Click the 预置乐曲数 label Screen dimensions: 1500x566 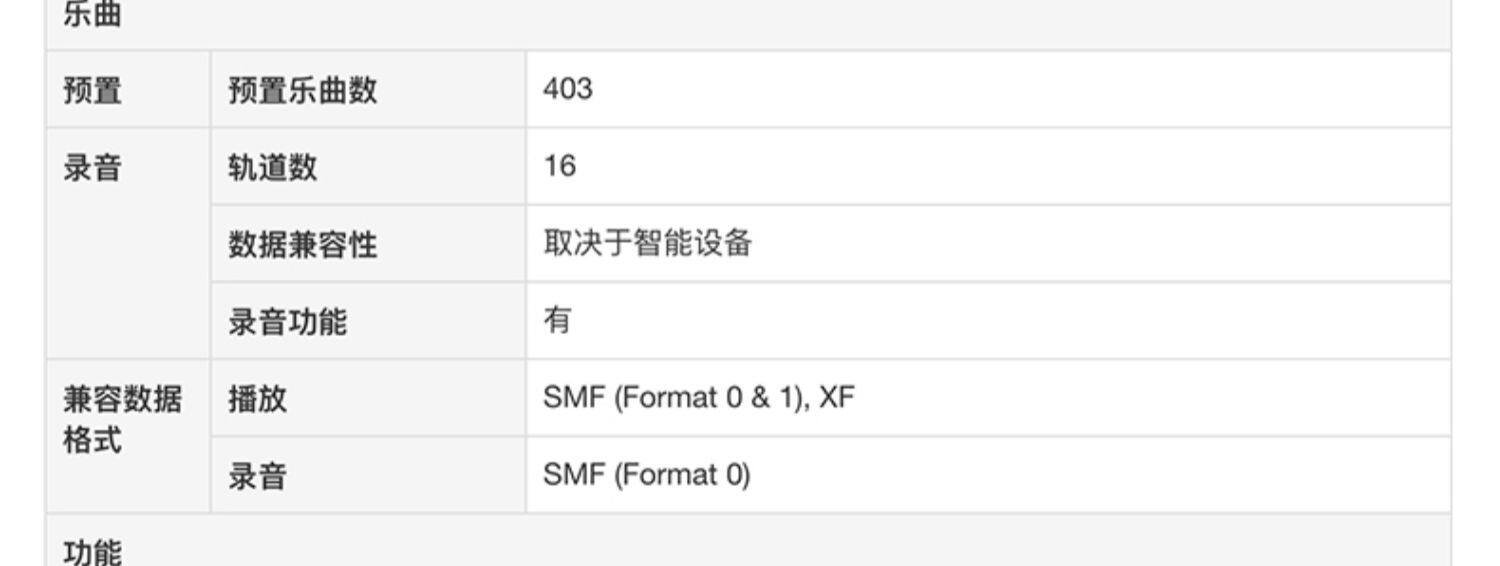click(x=302, y=90)
